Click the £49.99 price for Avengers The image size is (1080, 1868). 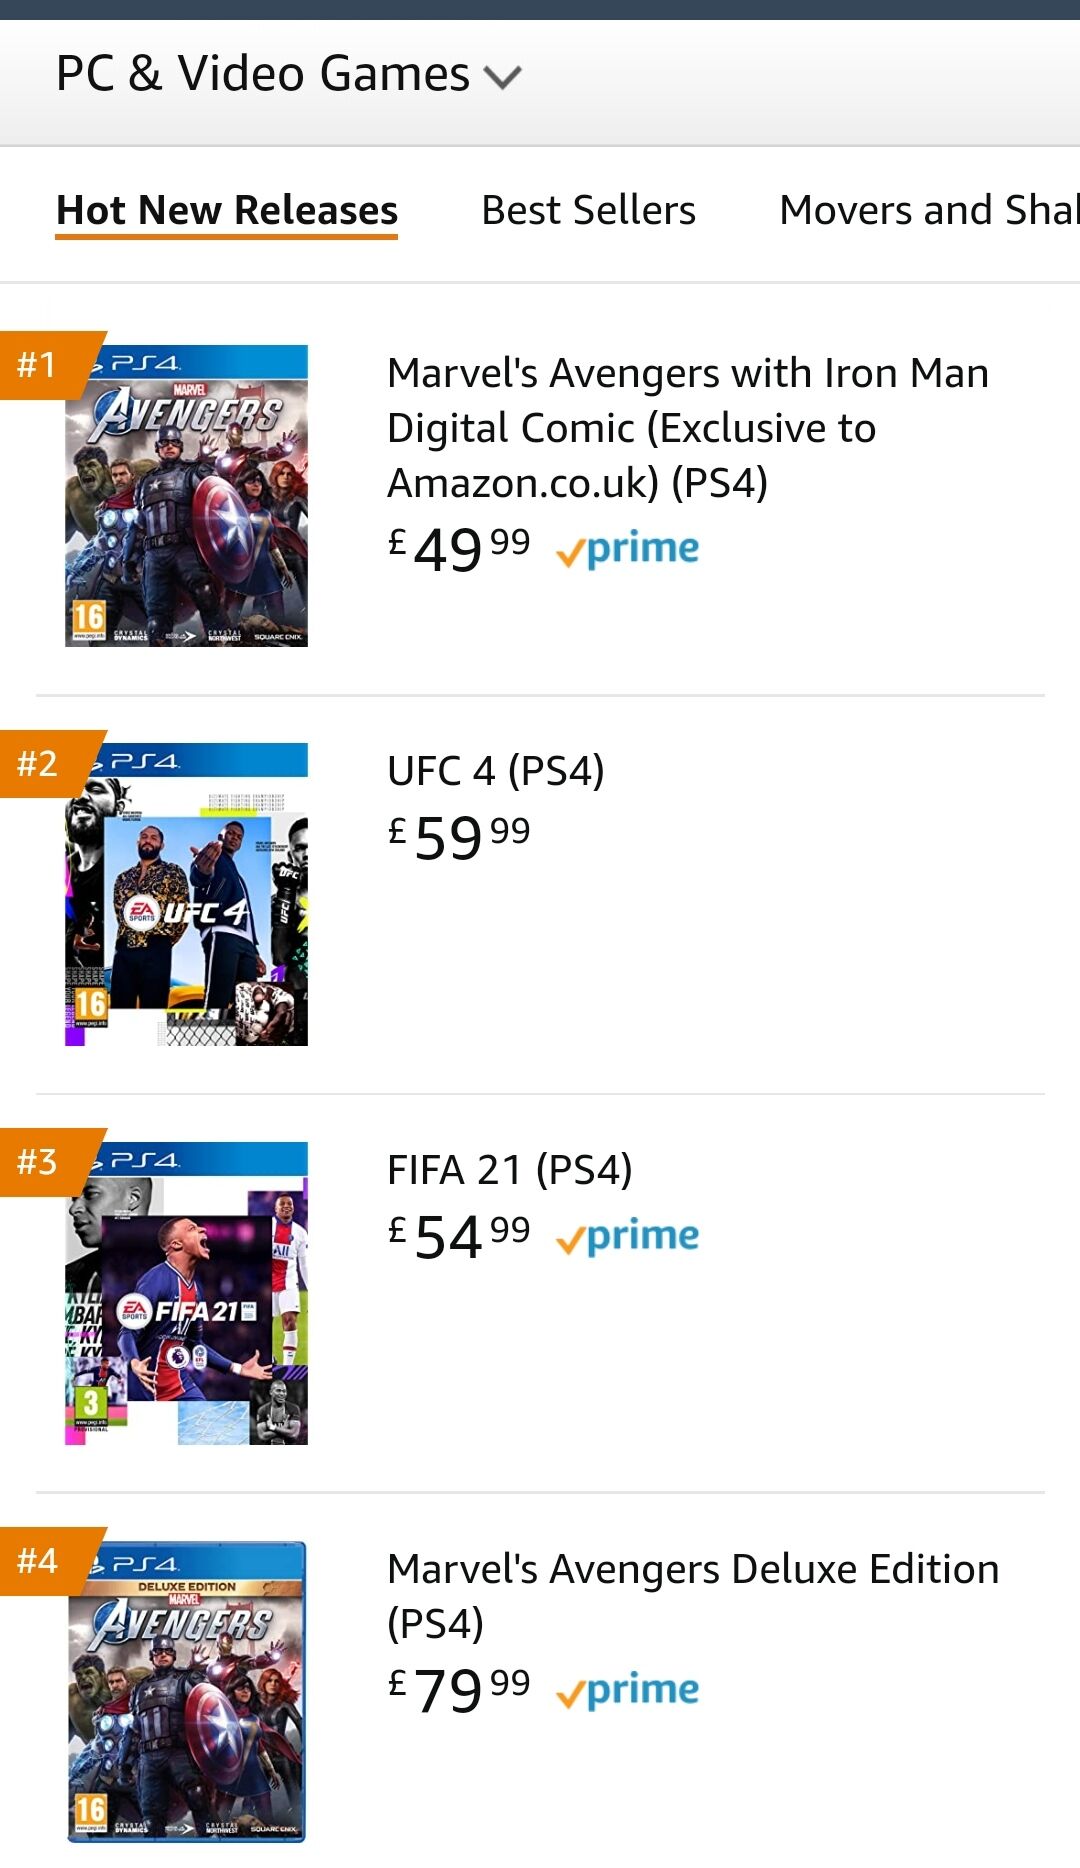[x=459, y=549]
